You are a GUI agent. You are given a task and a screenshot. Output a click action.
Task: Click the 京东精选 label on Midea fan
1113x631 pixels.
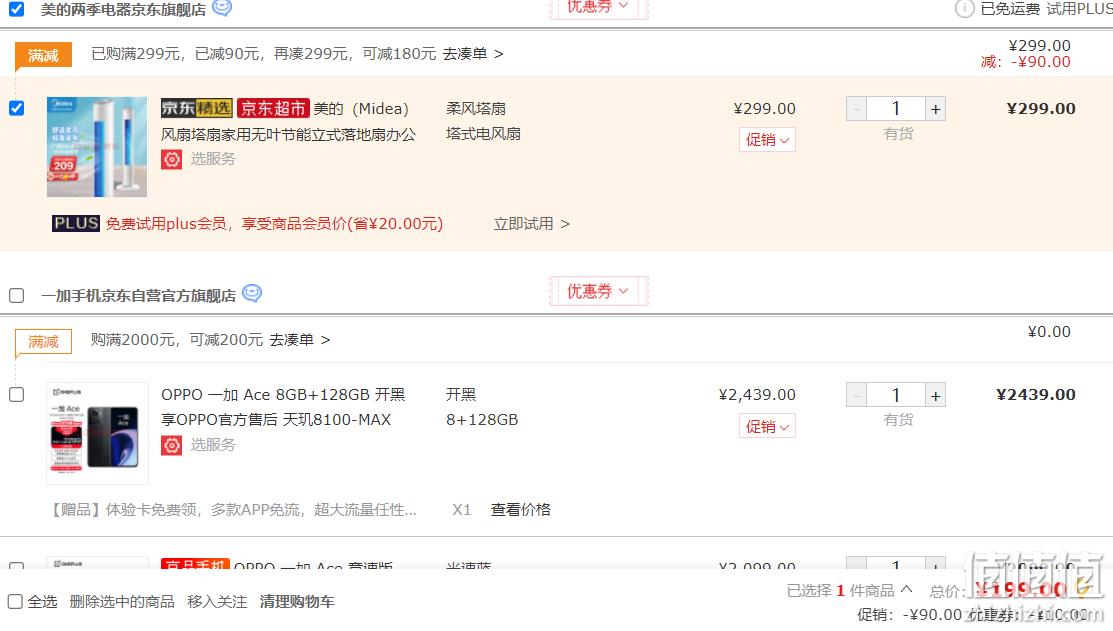point(197,108)
